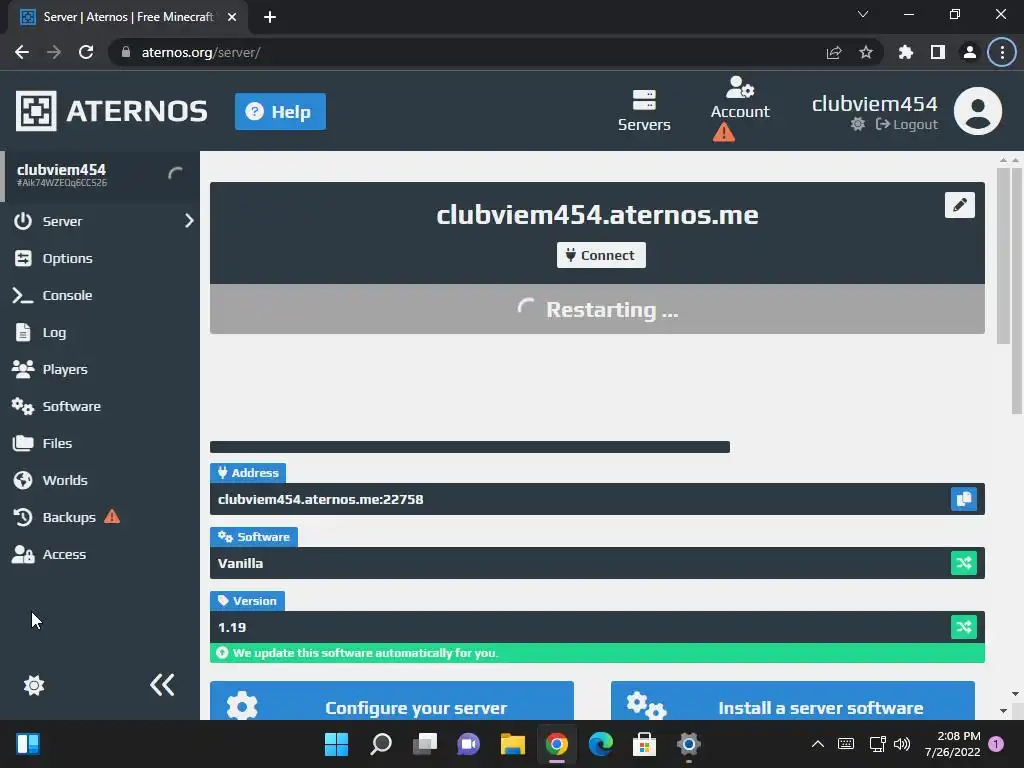The image size is (1024, 768).
Task: Open the Chrome profile icon
Action: click(x=970, y=52)
